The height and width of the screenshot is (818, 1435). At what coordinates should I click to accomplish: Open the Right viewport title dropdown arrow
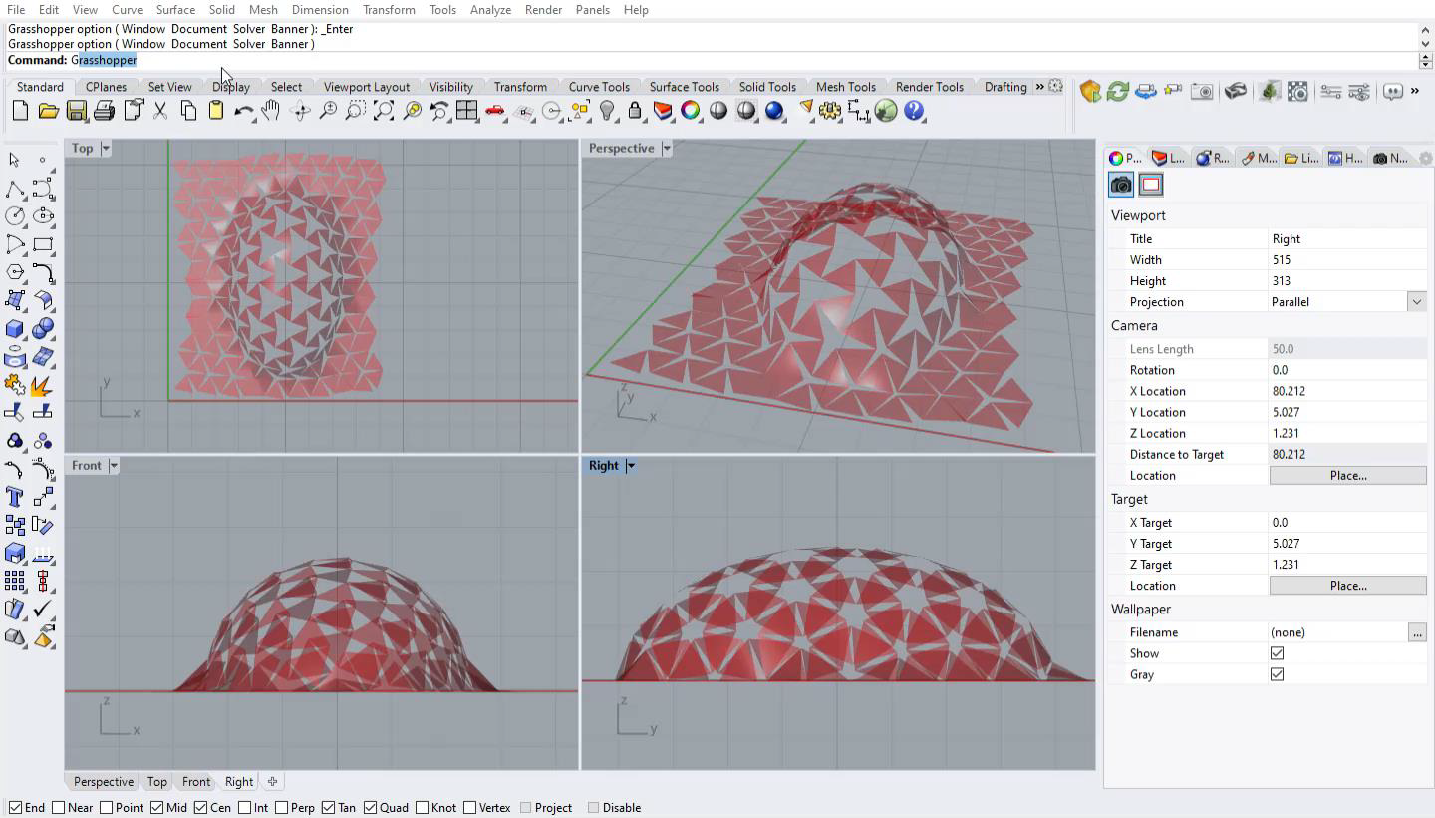pos(631,466)
